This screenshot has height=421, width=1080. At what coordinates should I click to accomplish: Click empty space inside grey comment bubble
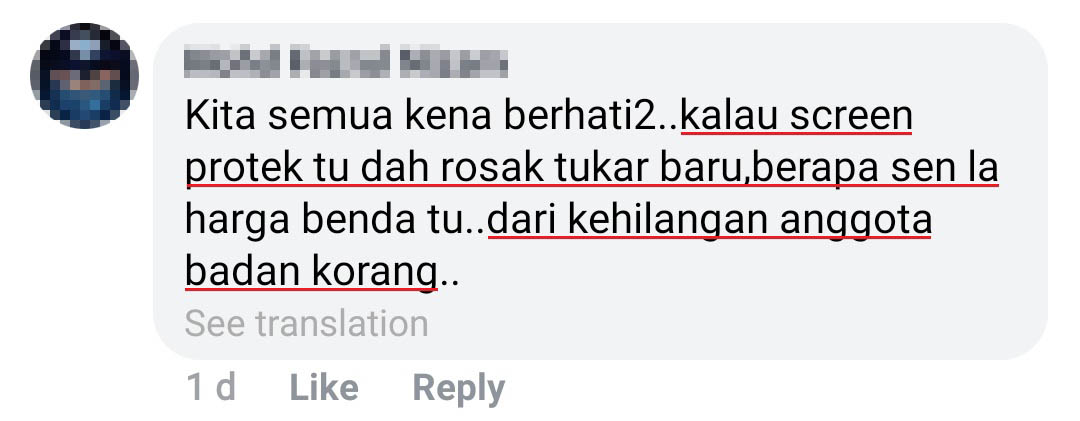(758, 310)
